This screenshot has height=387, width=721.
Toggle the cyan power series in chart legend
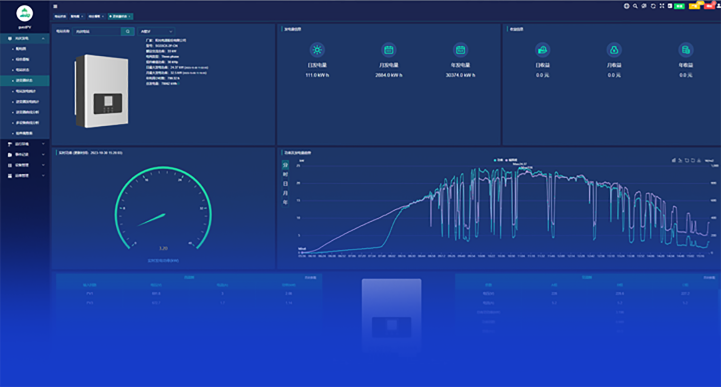pyautogui.click(x=498, y=160)
